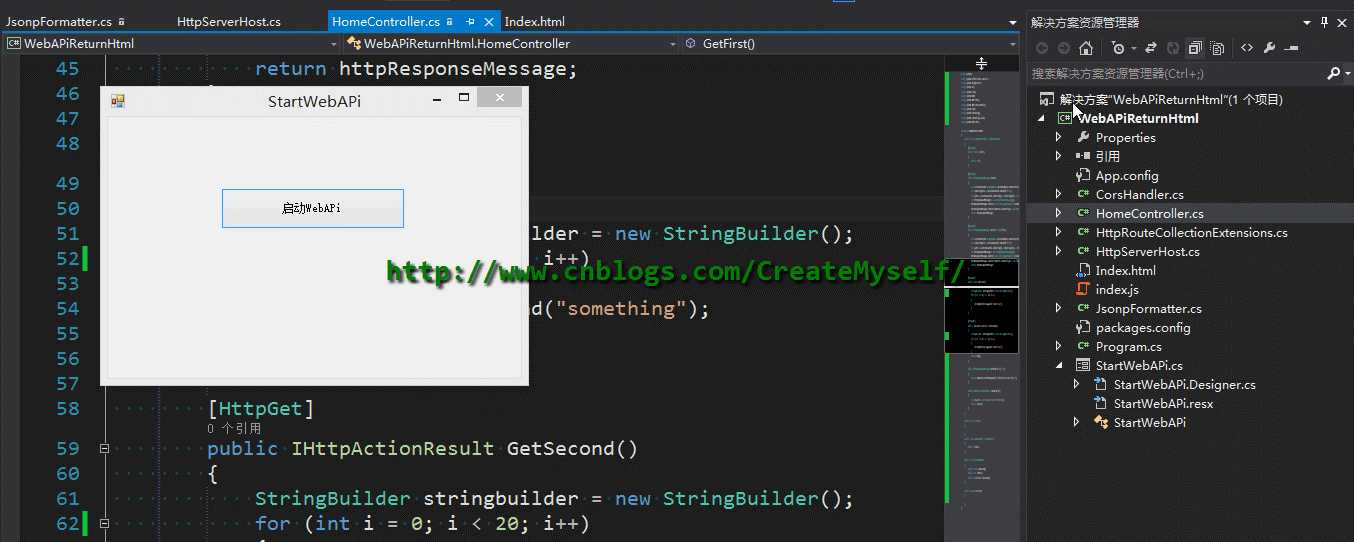Toggle the pin on HomeController.cs tab
Image resolution: width=1354 pixels, height=542 pixels.
pyautogui.click(x=470, y=21)
